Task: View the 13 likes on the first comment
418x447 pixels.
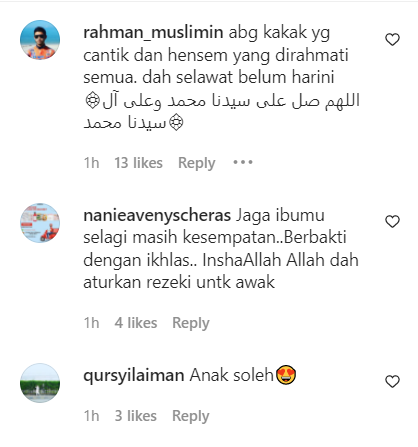Action: click(x=138, y=163)
